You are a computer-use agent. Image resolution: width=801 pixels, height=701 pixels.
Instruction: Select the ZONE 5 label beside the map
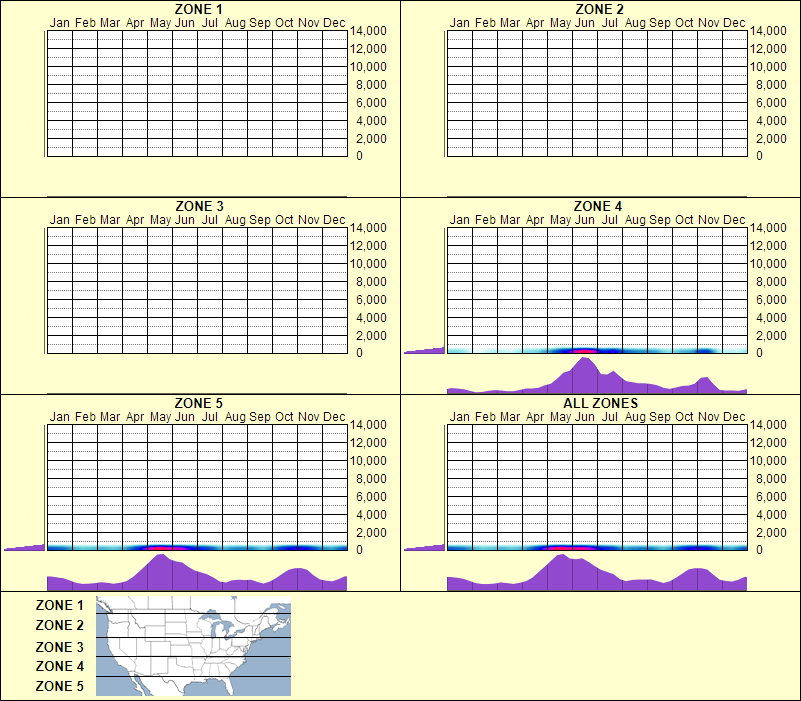click(60, 686)
